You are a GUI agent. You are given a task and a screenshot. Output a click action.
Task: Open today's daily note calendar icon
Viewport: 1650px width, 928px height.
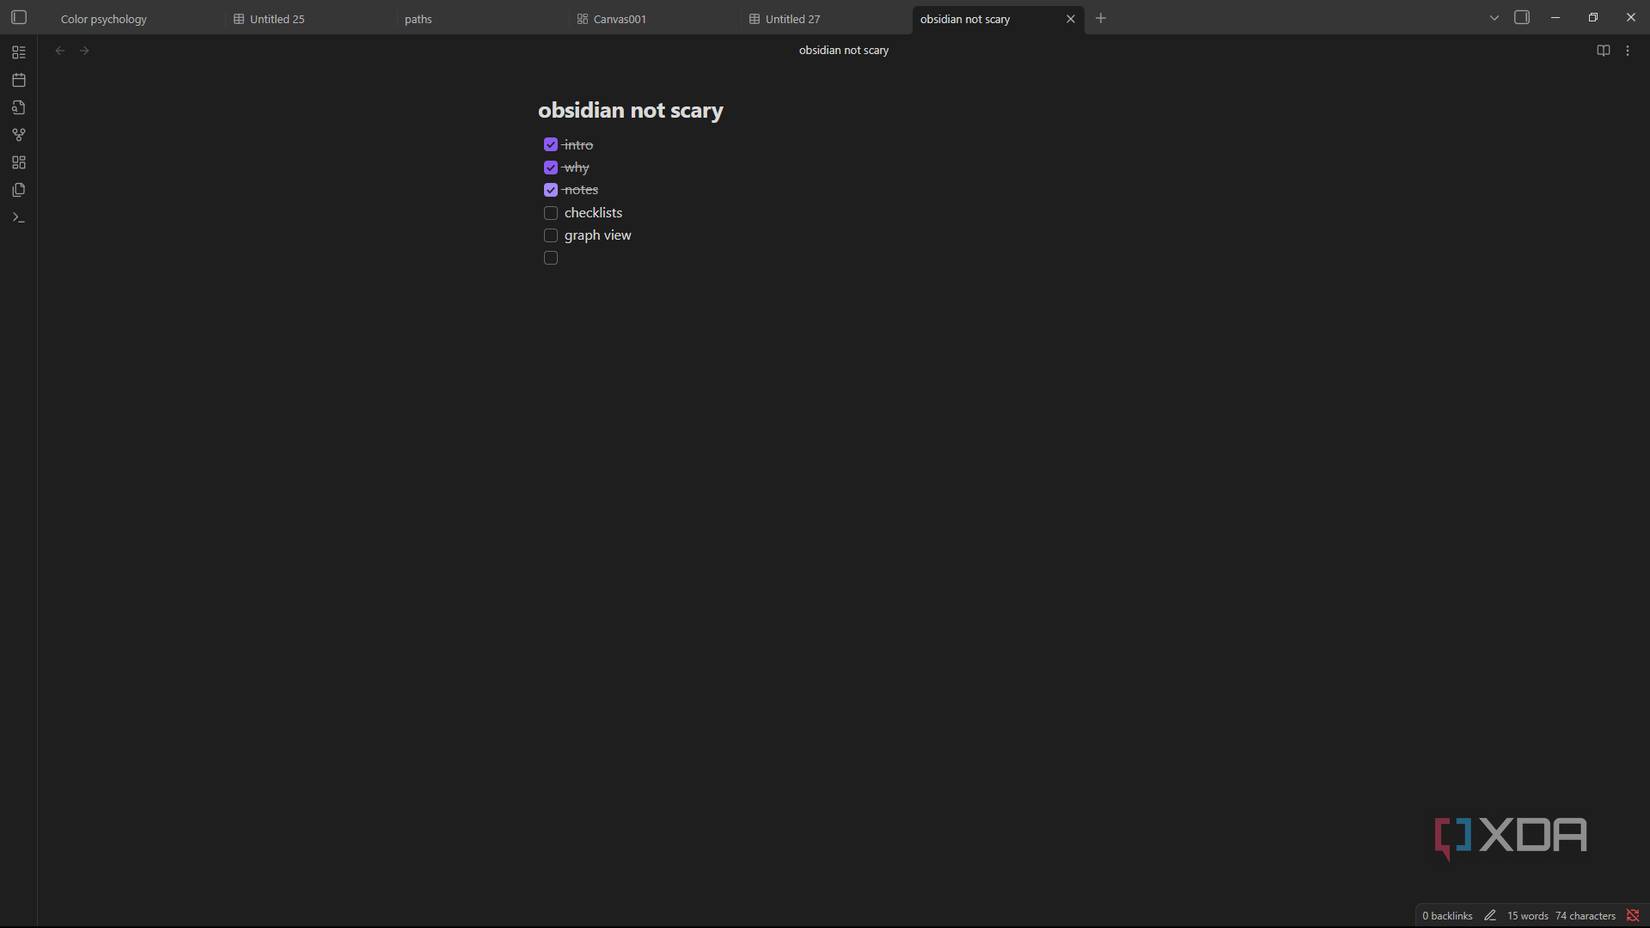(19, 79)
